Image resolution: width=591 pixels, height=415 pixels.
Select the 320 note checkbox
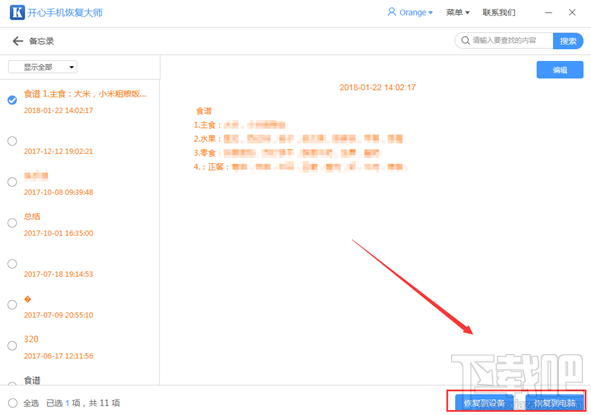coord(12,346)
